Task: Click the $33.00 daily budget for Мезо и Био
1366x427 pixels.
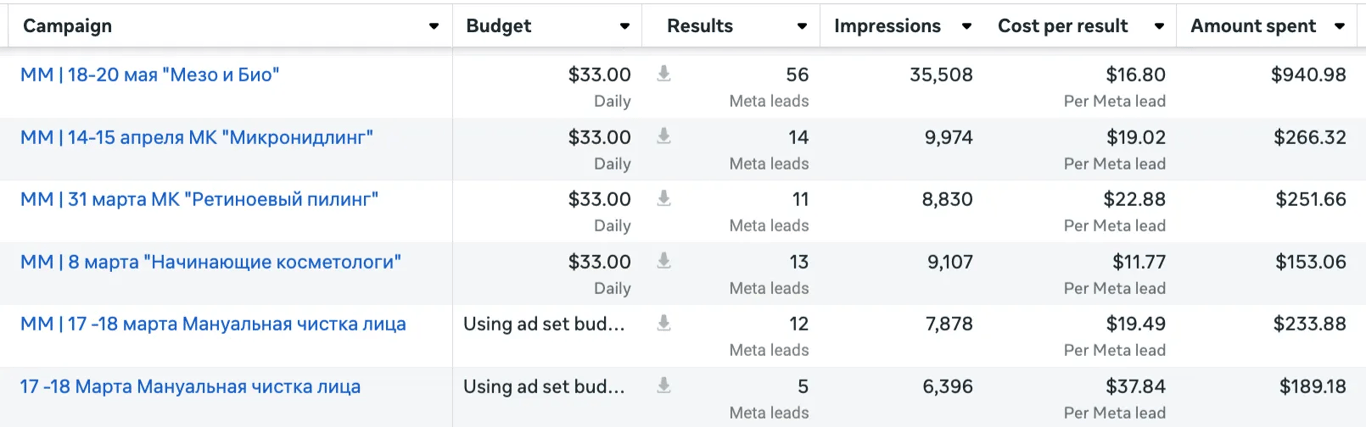Action: (599, 74)
